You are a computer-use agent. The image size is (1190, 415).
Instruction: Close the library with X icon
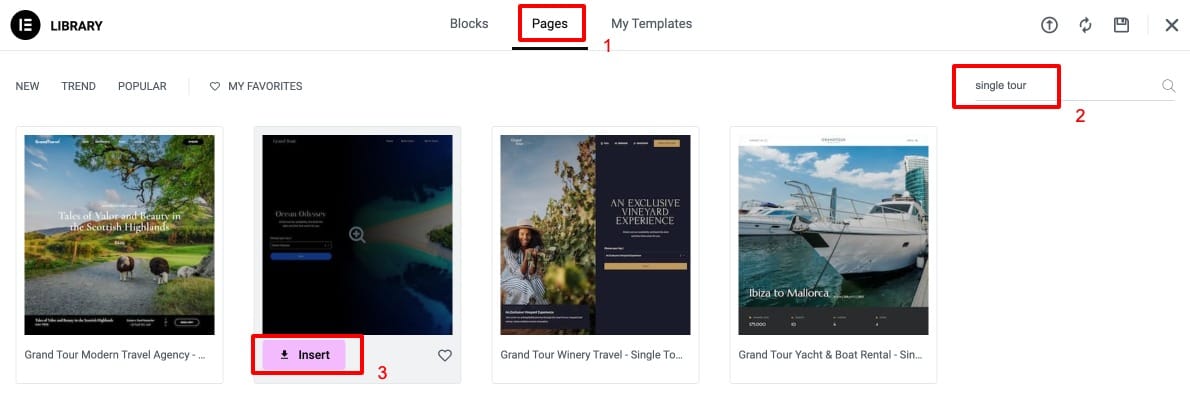[1172, 25]
